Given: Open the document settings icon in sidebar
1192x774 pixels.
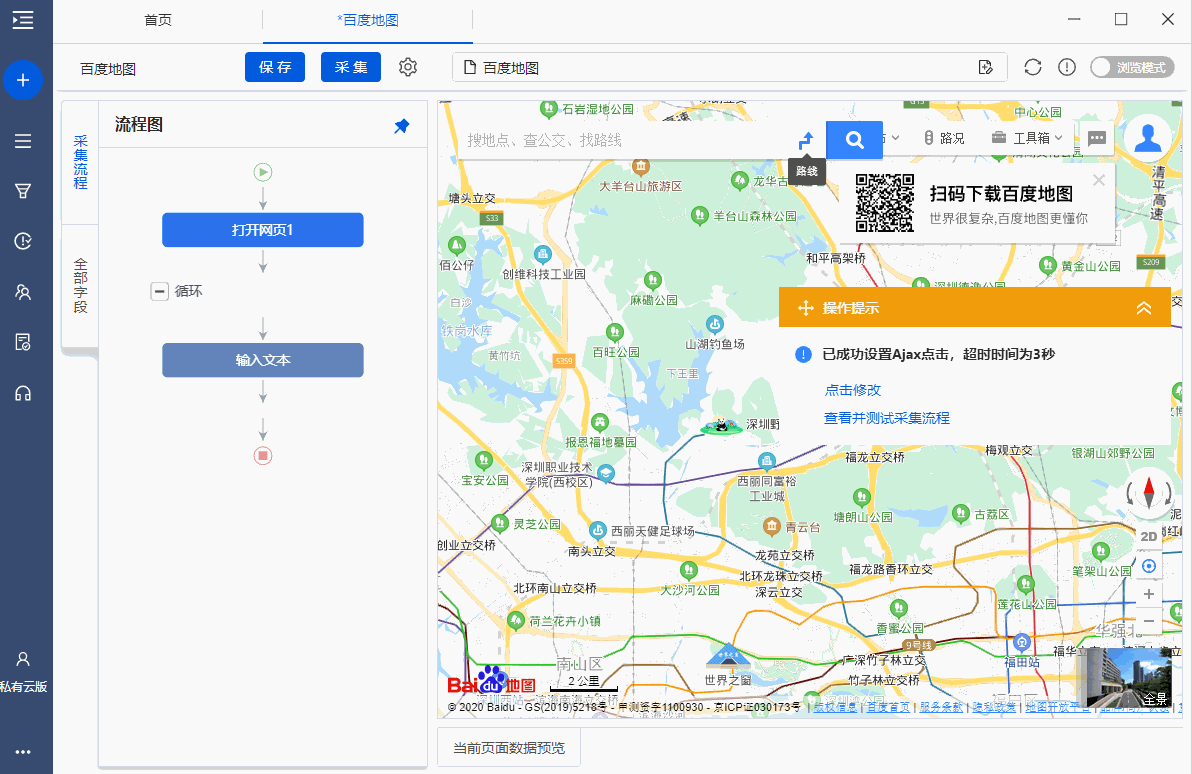Looking at the screenshot, I should pyautogui.click(x=23, y=342).
